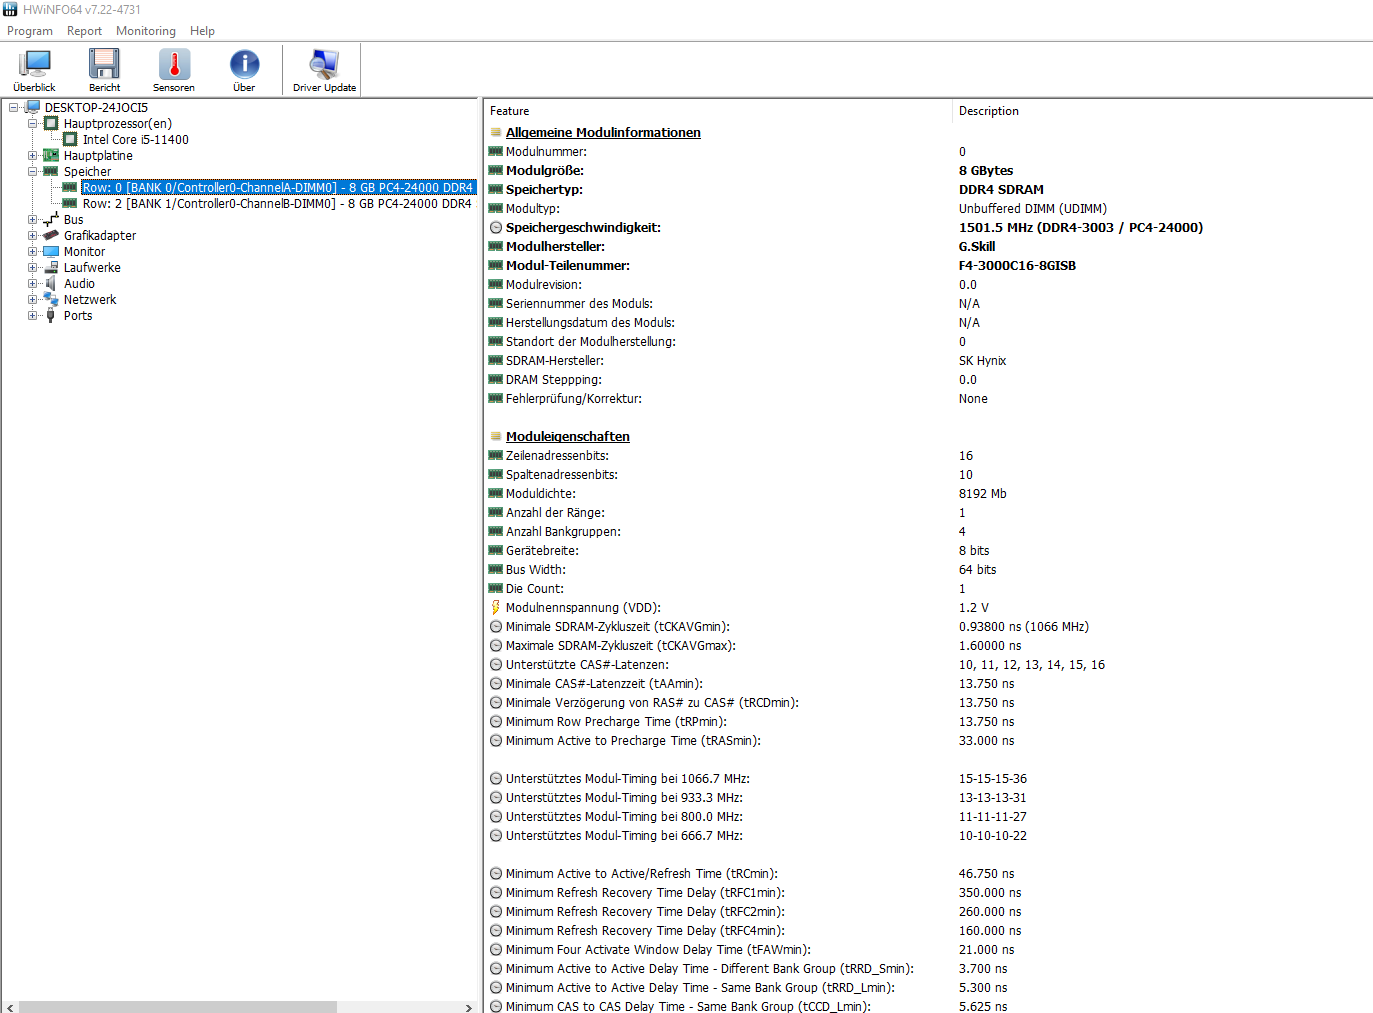Expand the Audio tree node
Viewport: 1373px width, 1013px height.
(x=33, y=283)
